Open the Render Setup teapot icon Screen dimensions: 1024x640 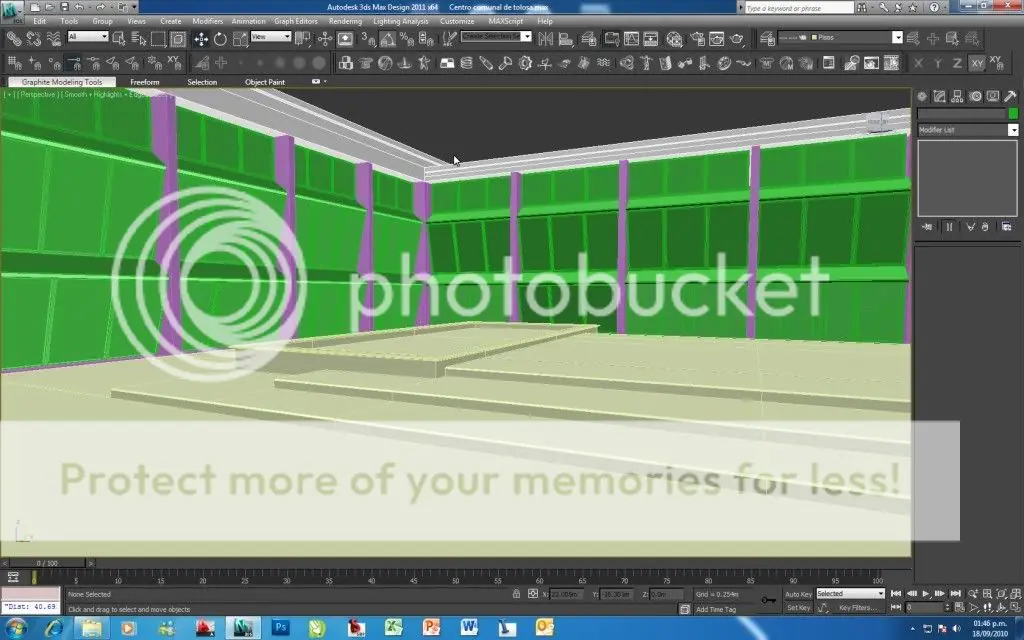click(x=697, y=39)
